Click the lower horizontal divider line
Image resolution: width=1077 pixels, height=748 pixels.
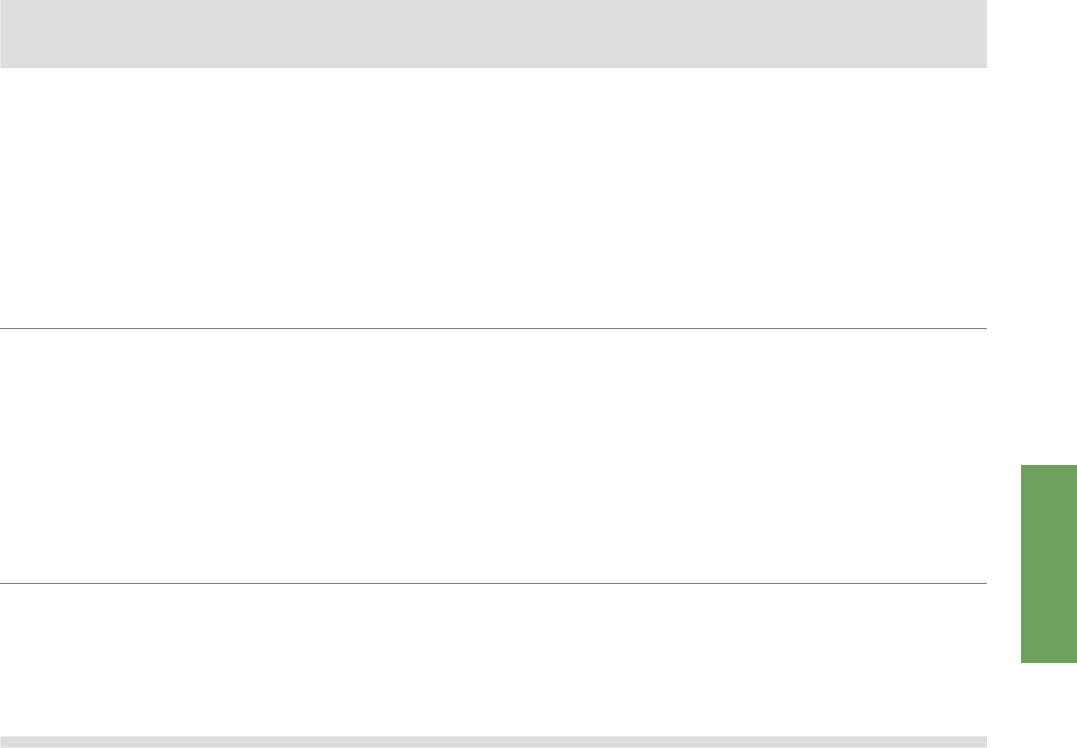click(x=493, y=583)
